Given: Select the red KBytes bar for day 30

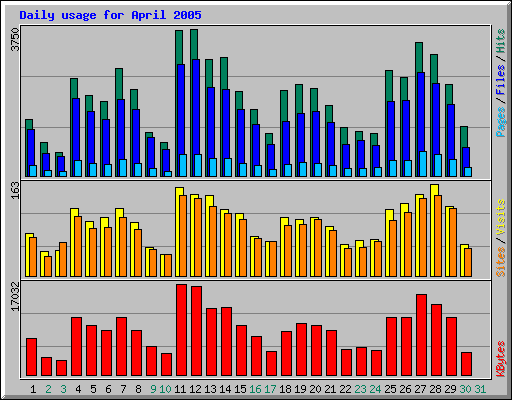Looking at the screenshot, I should 467,364.
